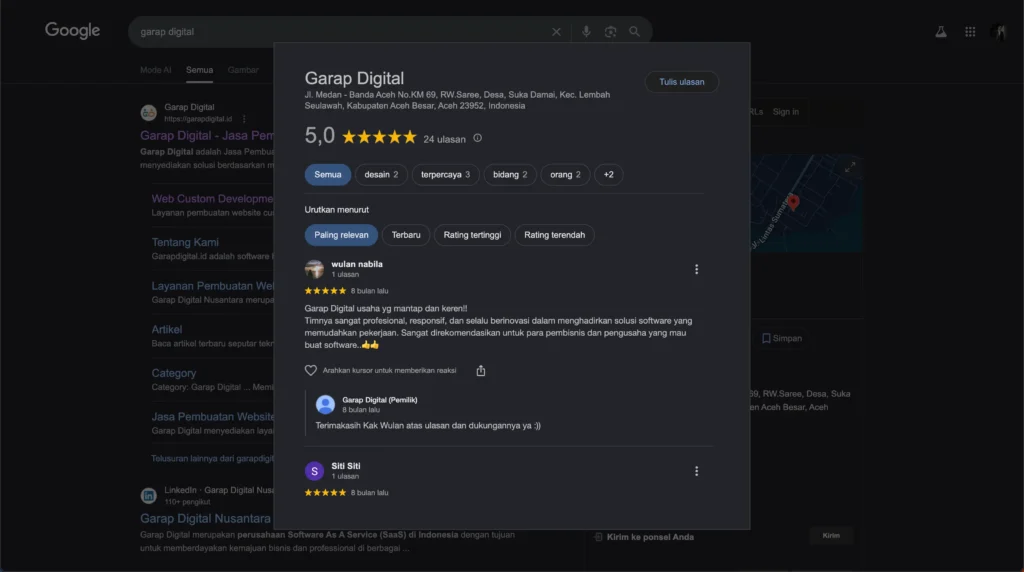Open Garap Digital Nusantara LinkedIn result
Image resolution: width=1024 pixels, height=572 pixels.
[x=205, y=518]
